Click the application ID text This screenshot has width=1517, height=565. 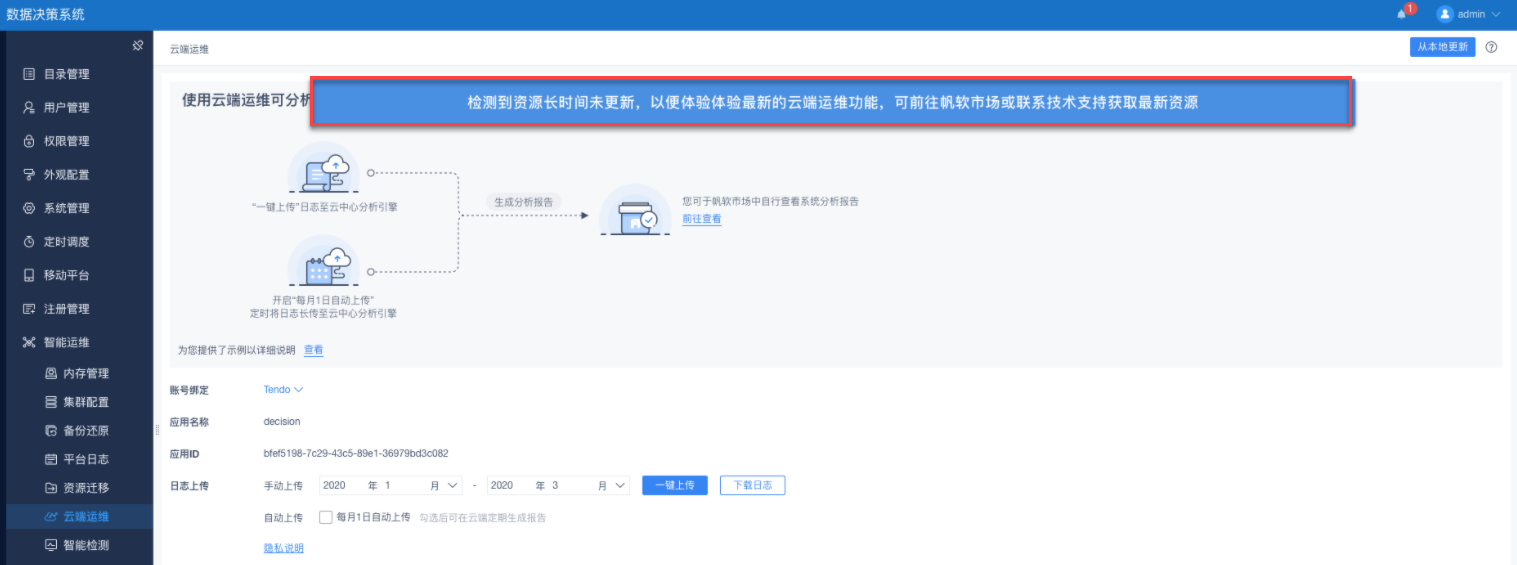[x=356, y=453]
